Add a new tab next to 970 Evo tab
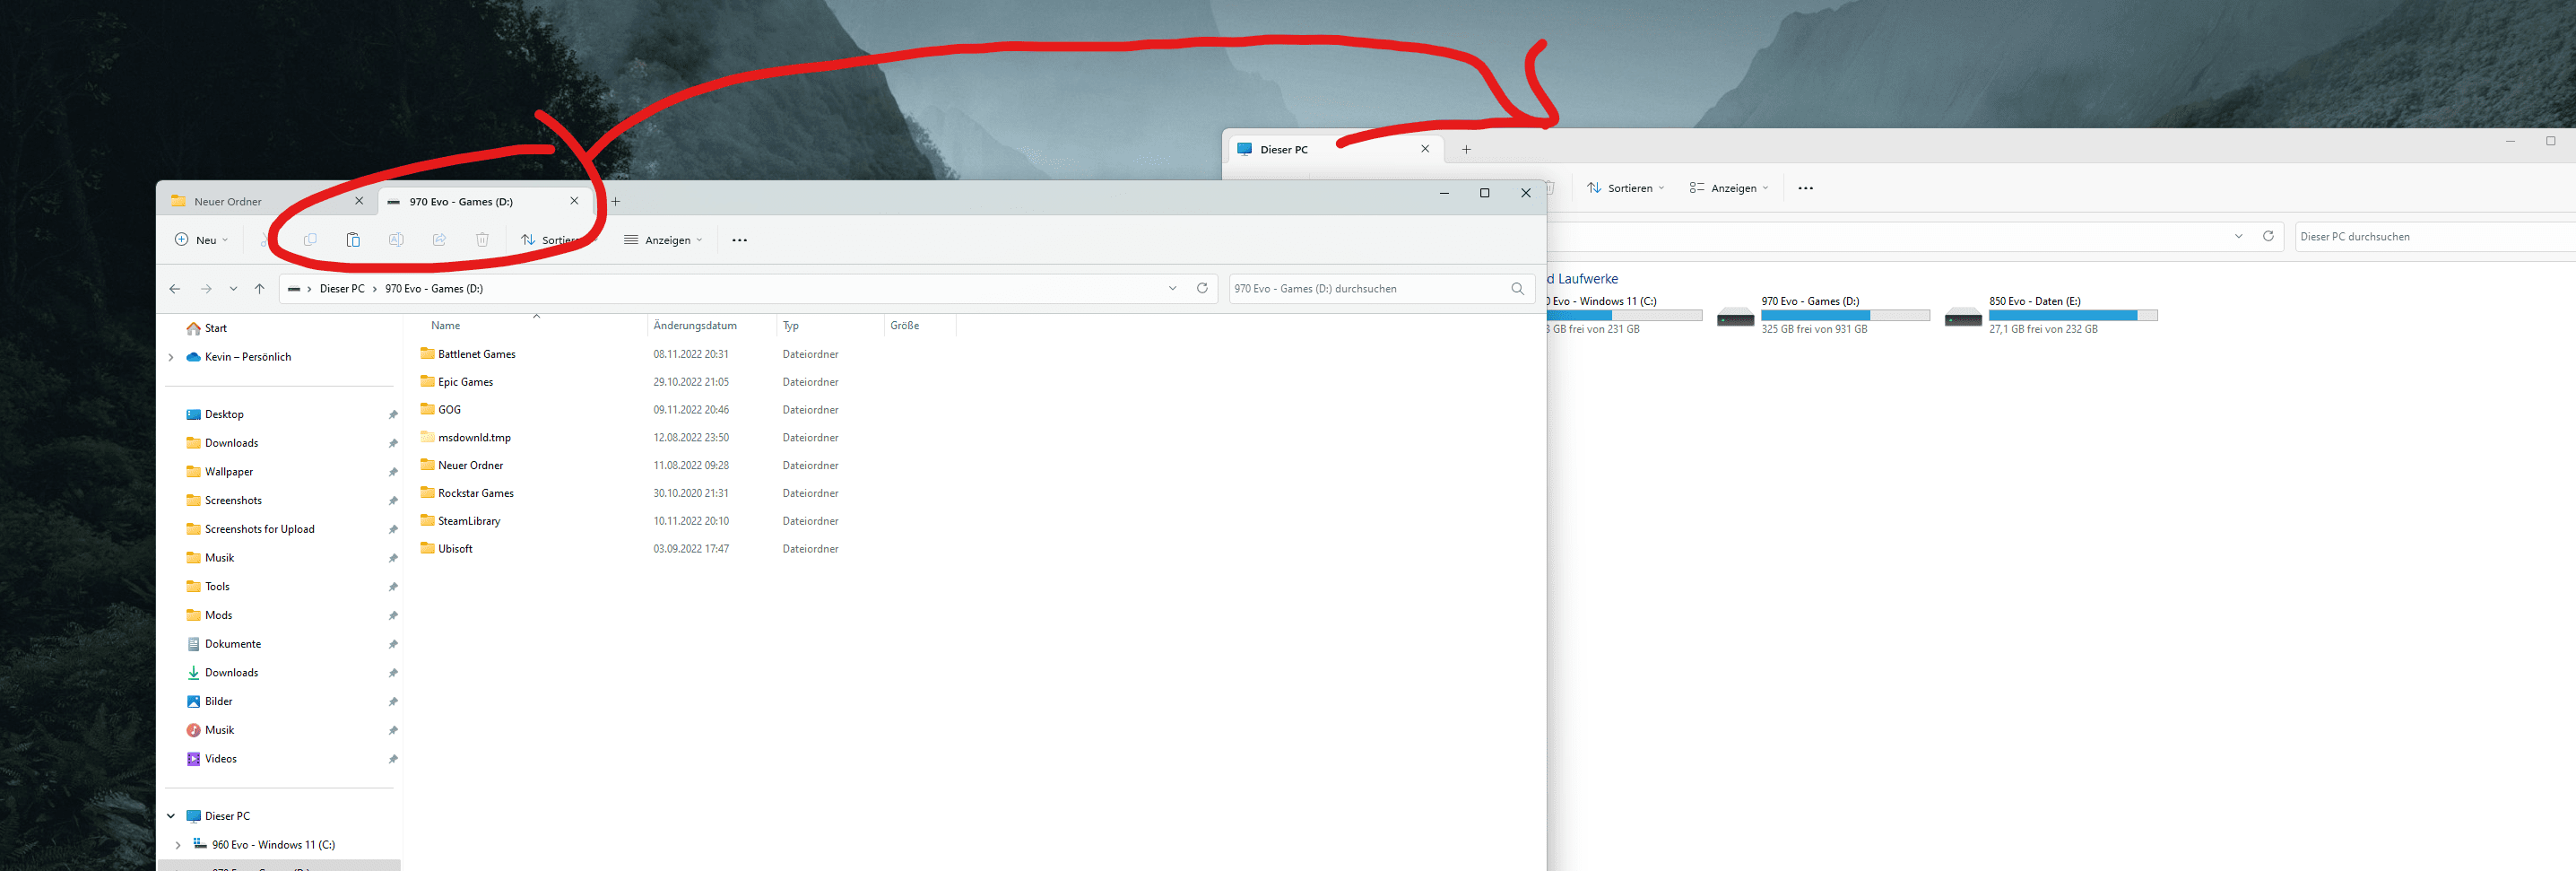 [616, 201]
